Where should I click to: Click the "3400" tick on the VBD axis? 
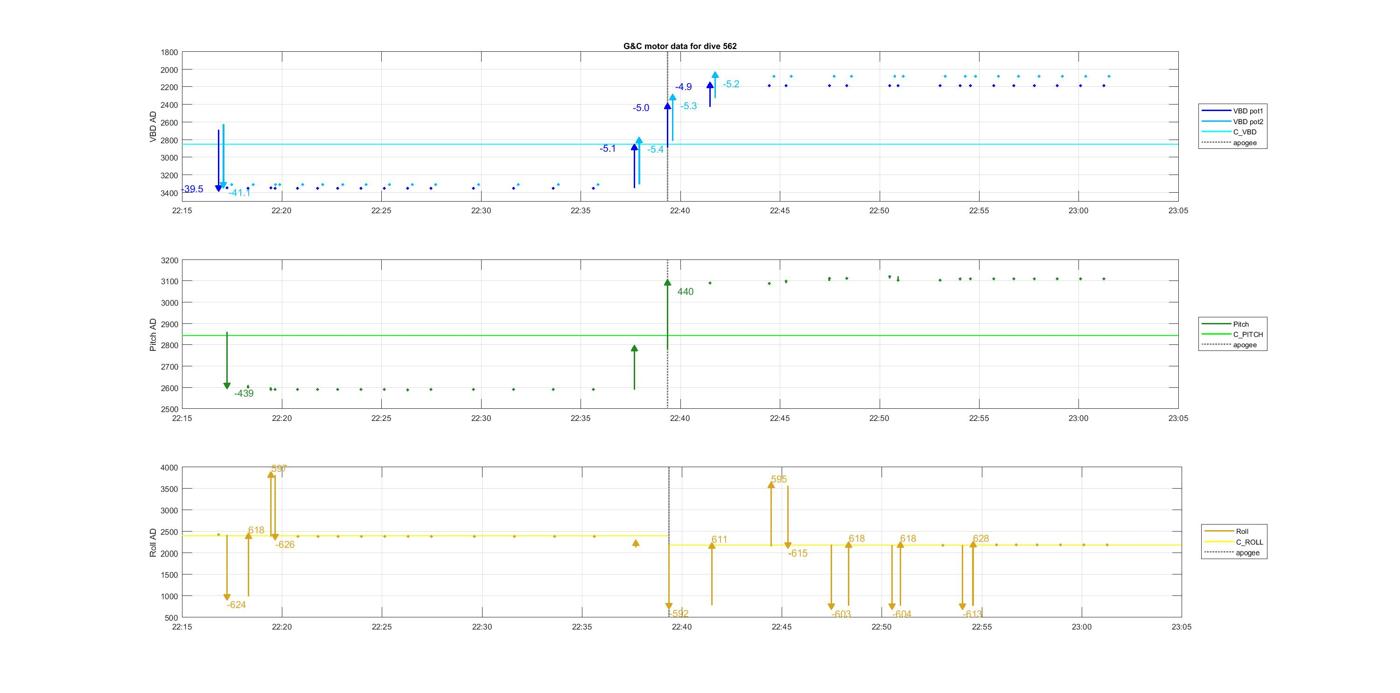pos(169,193)
